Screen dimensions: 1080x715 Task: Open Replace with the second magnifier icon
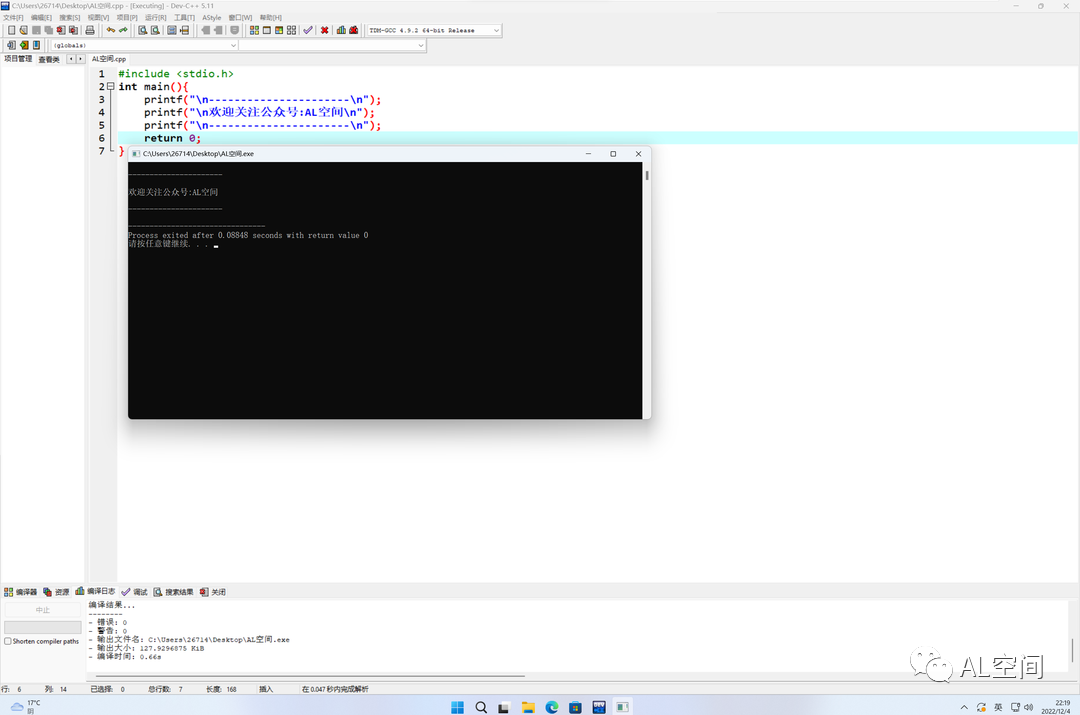(x=156, y=30)
